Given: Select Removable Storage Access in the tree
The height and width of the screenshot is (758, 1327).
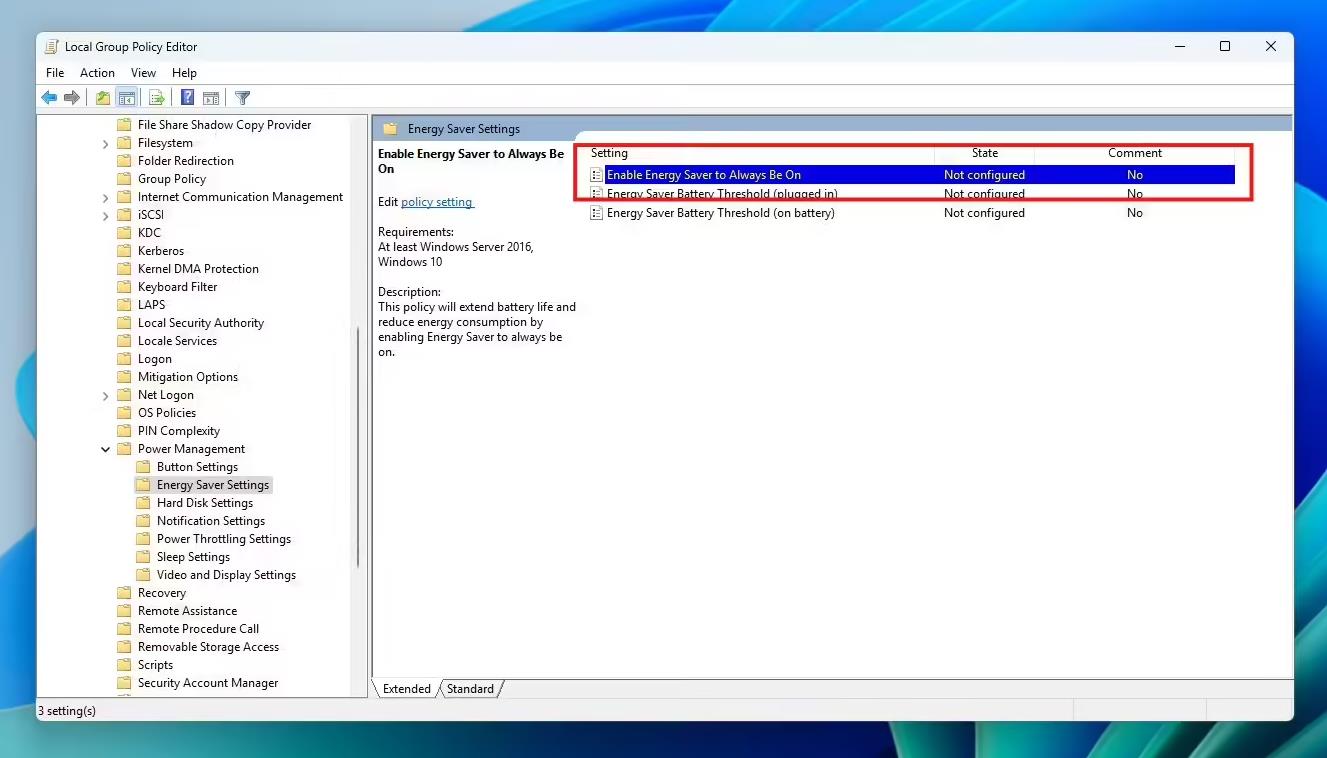Looking at the screenshot, I should point(208,647).
